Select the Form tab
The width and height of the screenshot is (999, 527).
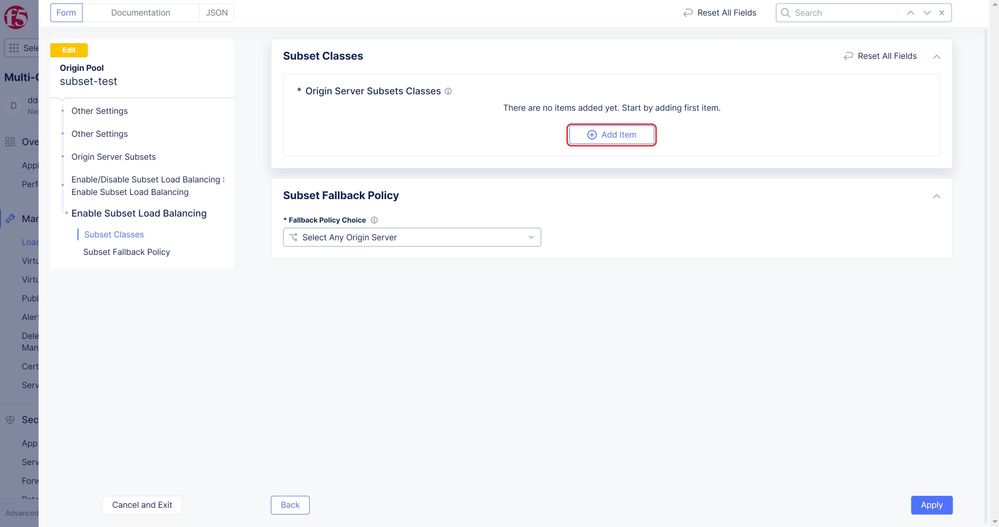tap(66, 13)
